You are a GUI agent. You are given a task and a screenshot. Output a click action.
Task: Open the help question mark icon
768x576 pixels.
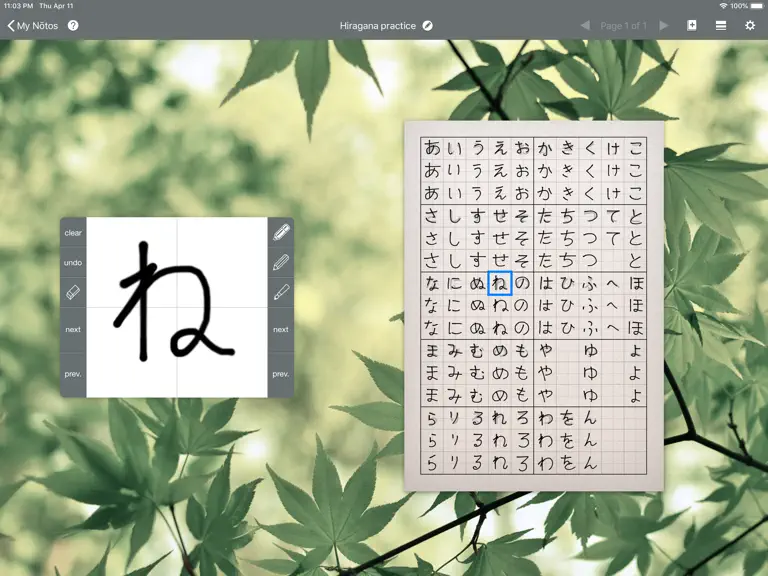[x=73, y=25]
